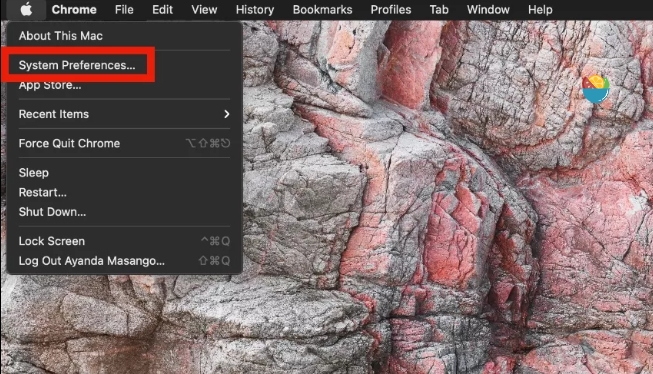
Task: Choose Force Quit Chrome
Action: [x=69, y=143]
